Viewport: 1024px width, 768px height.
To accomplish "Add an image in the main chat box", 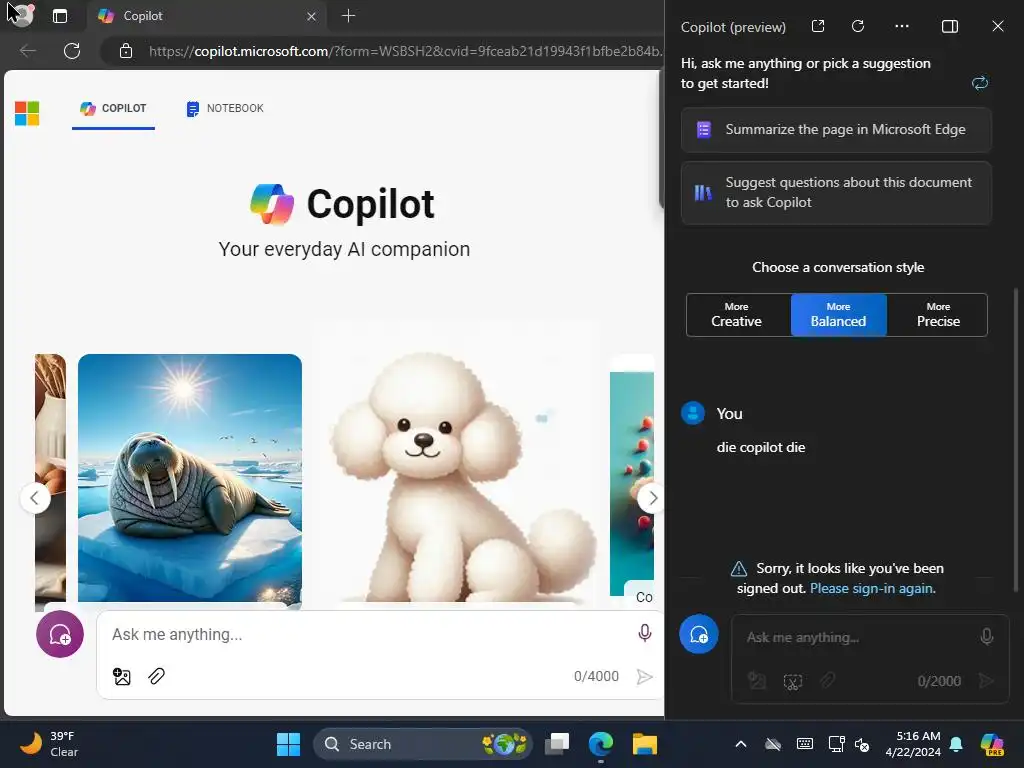I will pos(122,677).
